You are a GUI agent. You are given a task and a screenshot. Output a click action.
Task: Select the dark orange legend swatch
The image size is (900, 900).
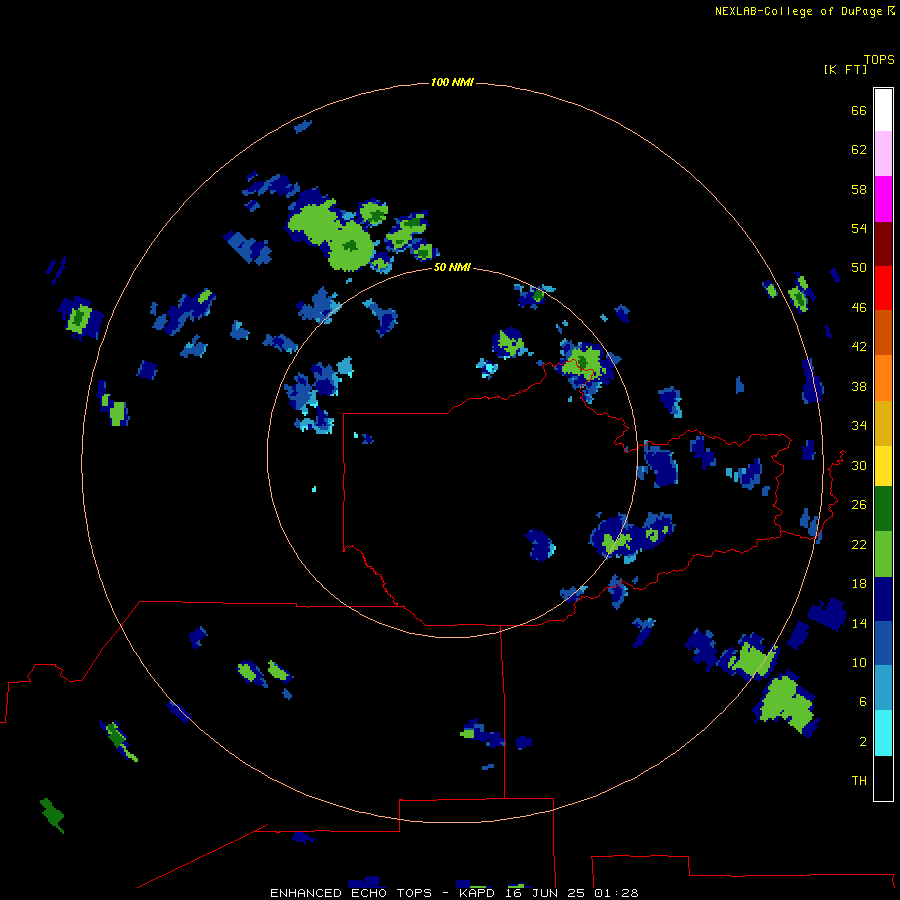click(x=883, y=332)
